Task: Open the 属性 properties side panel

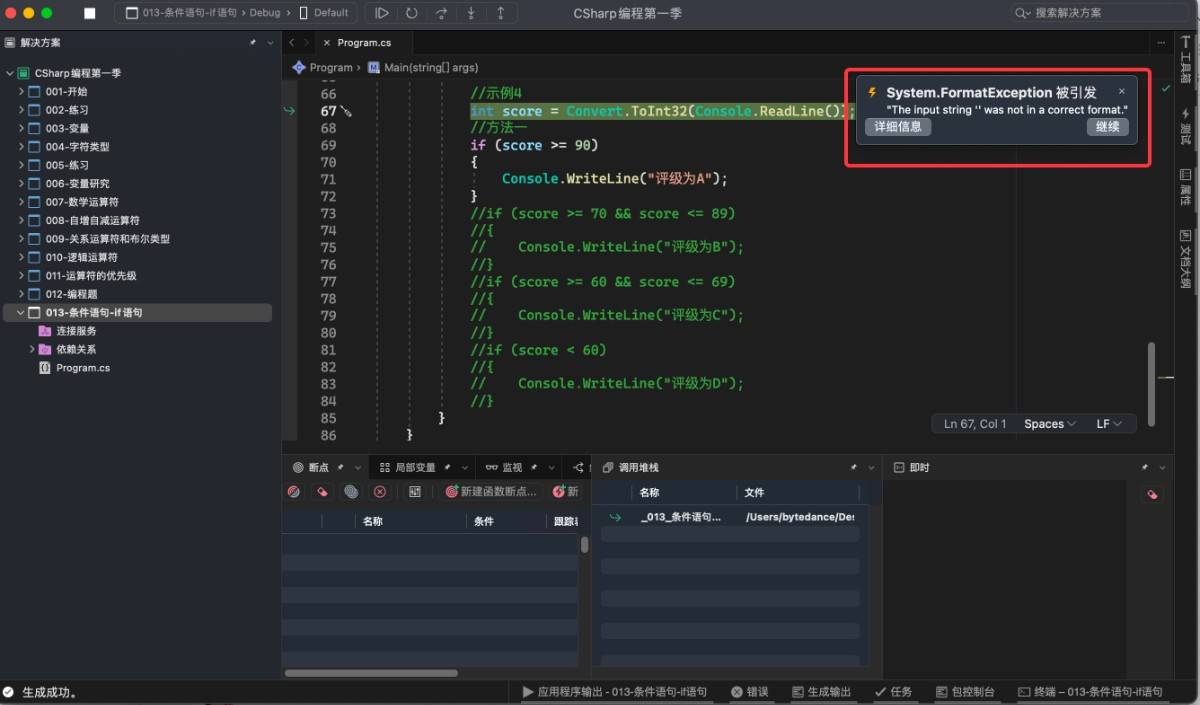Action: point(1186,187)
